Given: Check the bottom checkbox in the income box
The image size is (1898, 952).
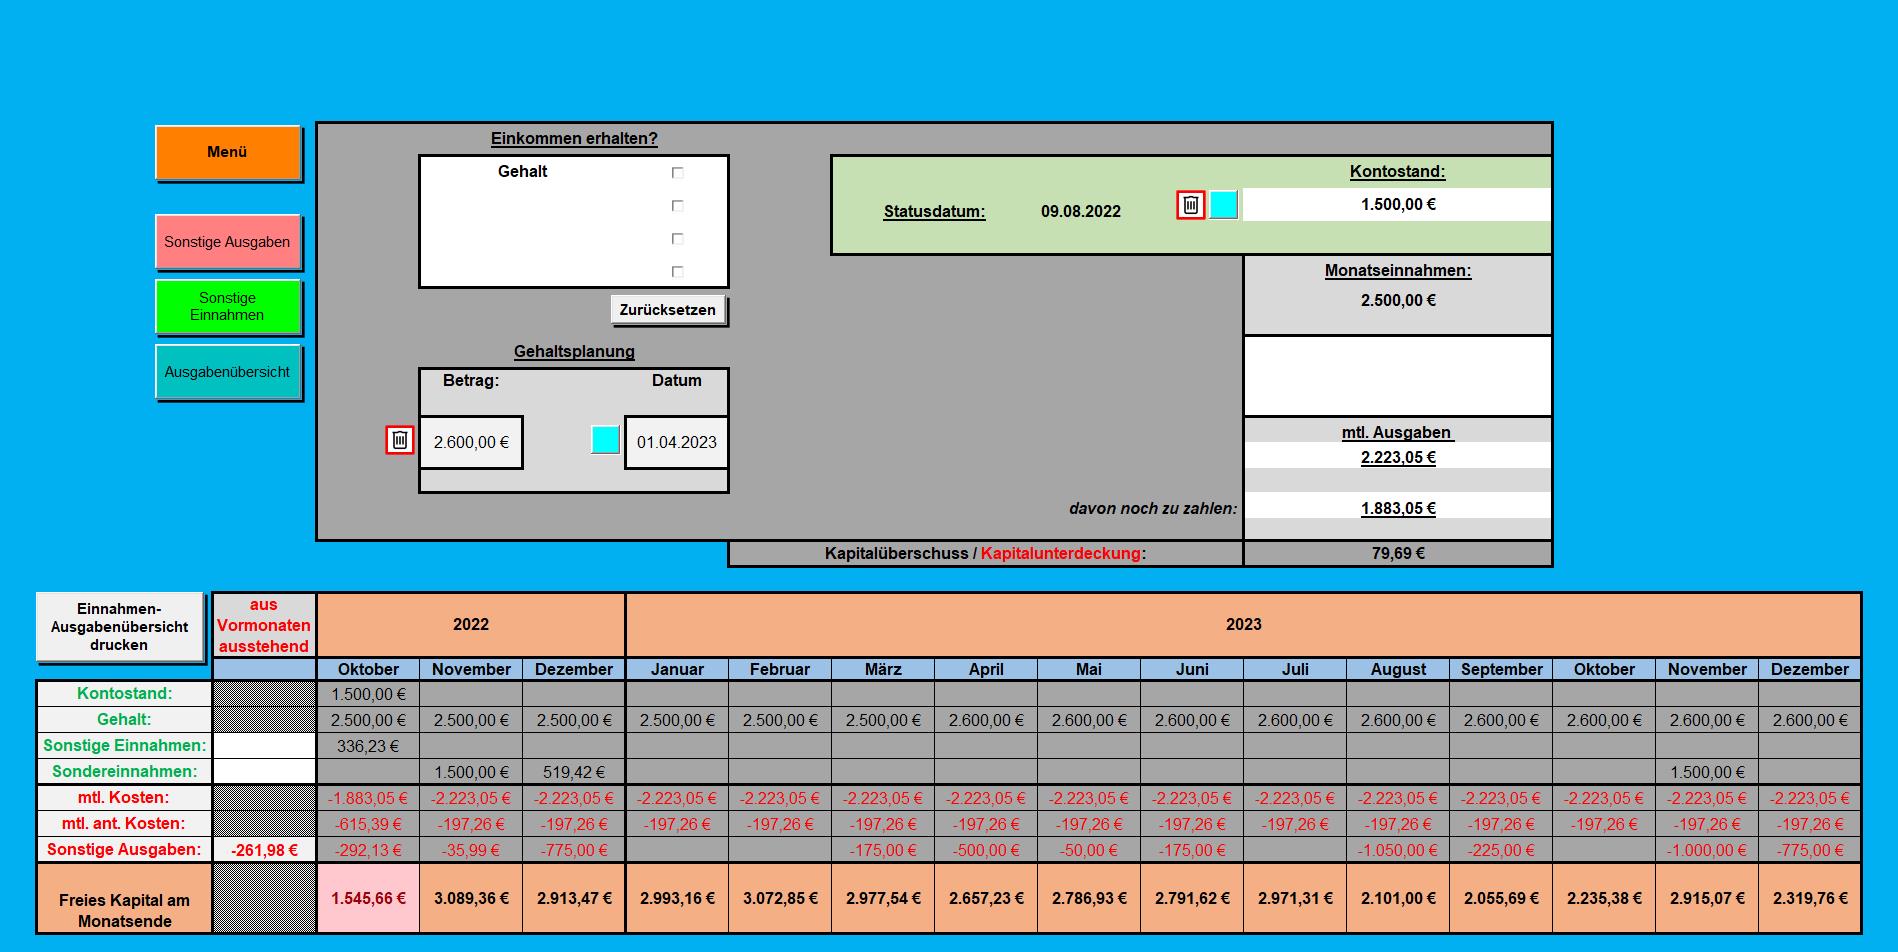Looking at the screenshot, I should point(677,272).
